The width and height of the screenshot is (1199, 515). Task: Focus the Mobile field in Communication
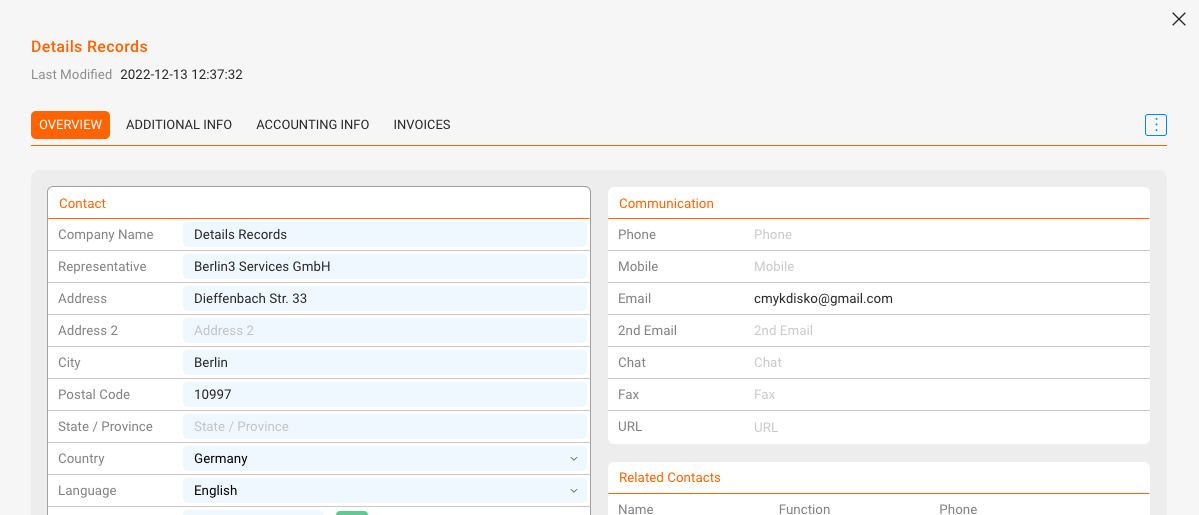(x=947, y=266)
